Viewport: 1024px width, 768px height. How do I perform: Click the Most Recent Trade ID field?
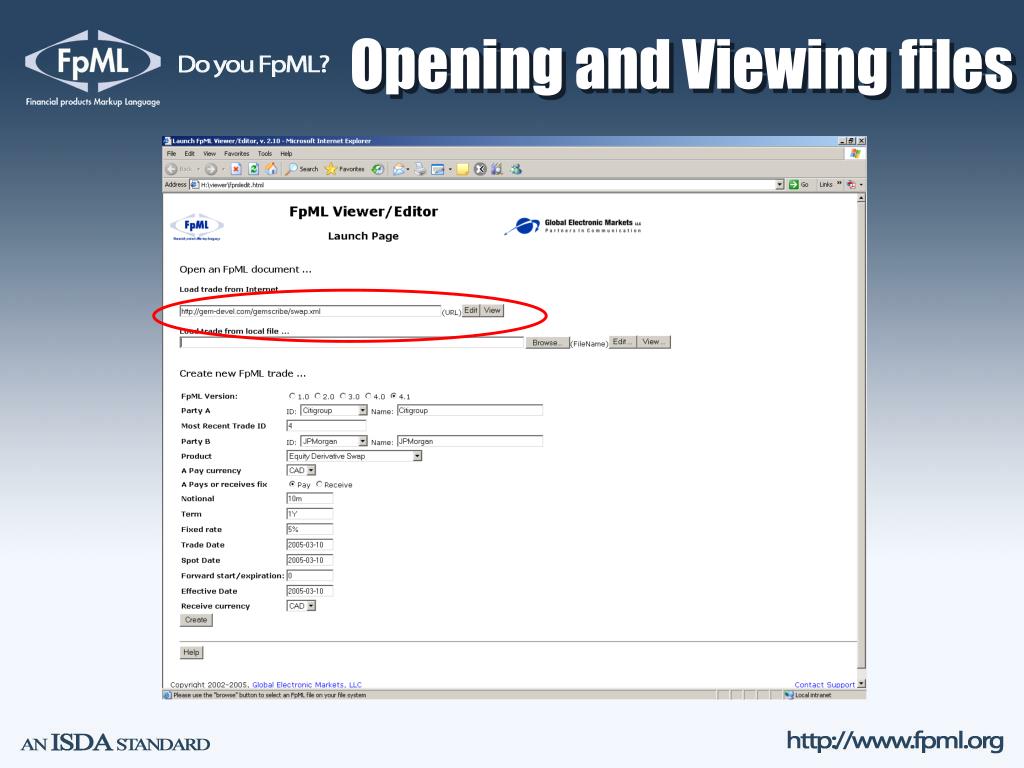326,425
